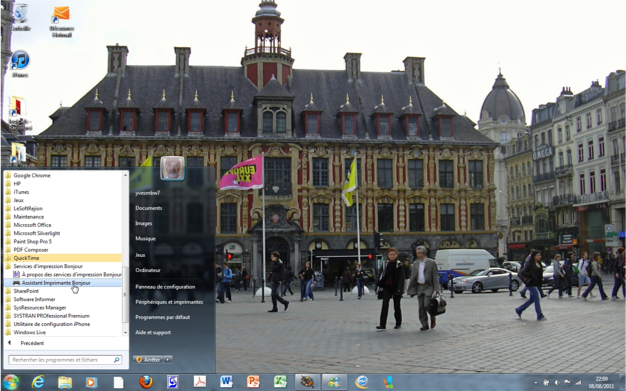Open Musique from Start menu
The width and height of the screenshot is (626, 391).
pos(145,238)
